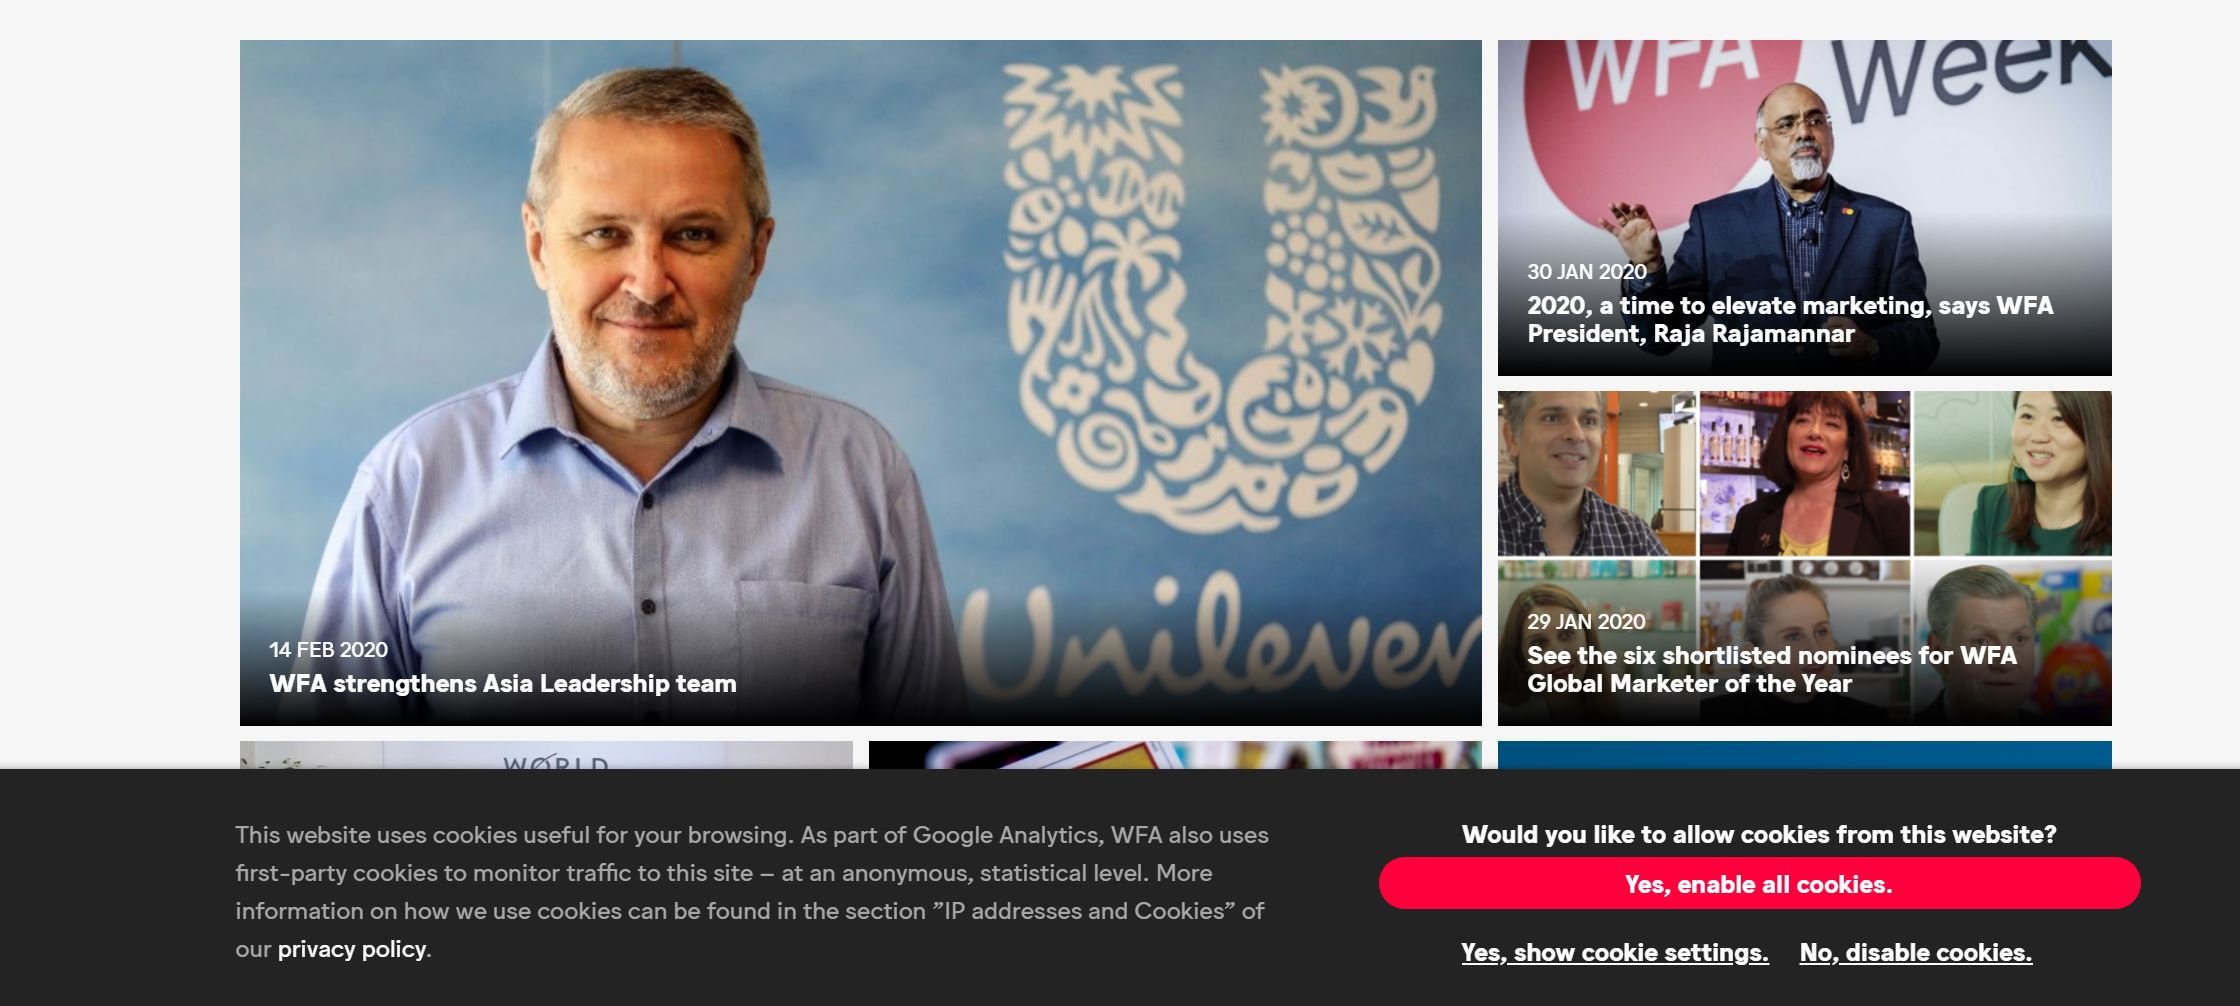The image size is (2240, 1006).
Task: Click the 14 FEB 2020 date label
Action: point(328,649)
